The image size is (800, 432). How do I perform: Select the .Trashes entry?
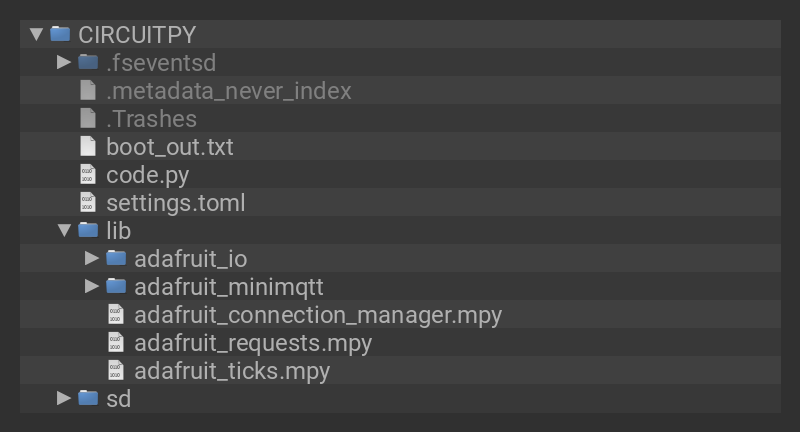coord(151,118)
